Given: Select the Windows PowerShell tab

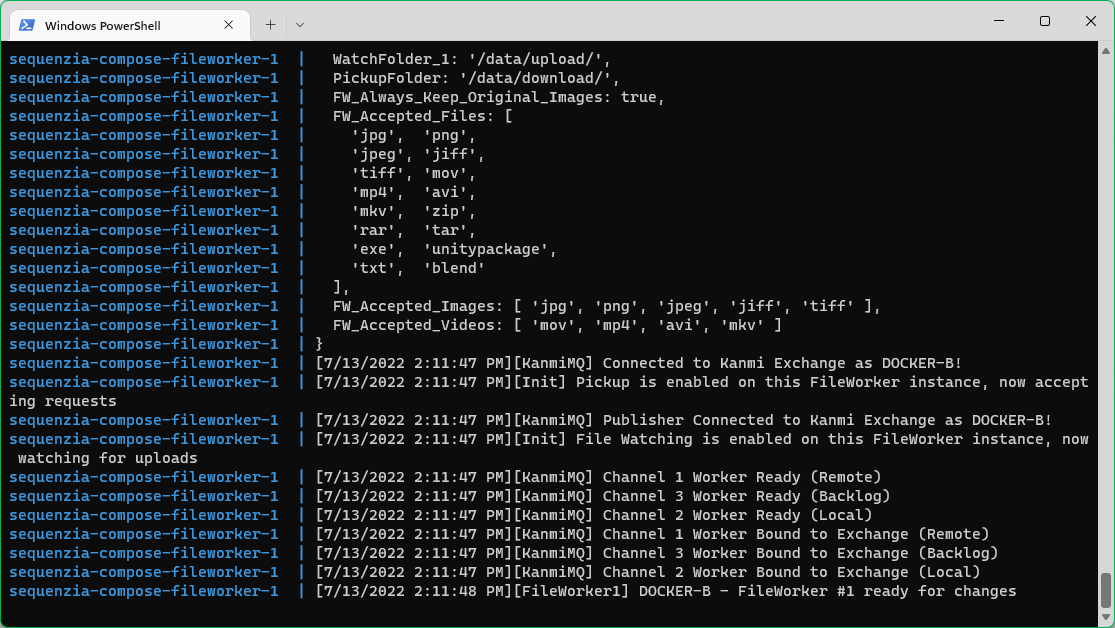Looking at the screenshot, I should 130,25.
